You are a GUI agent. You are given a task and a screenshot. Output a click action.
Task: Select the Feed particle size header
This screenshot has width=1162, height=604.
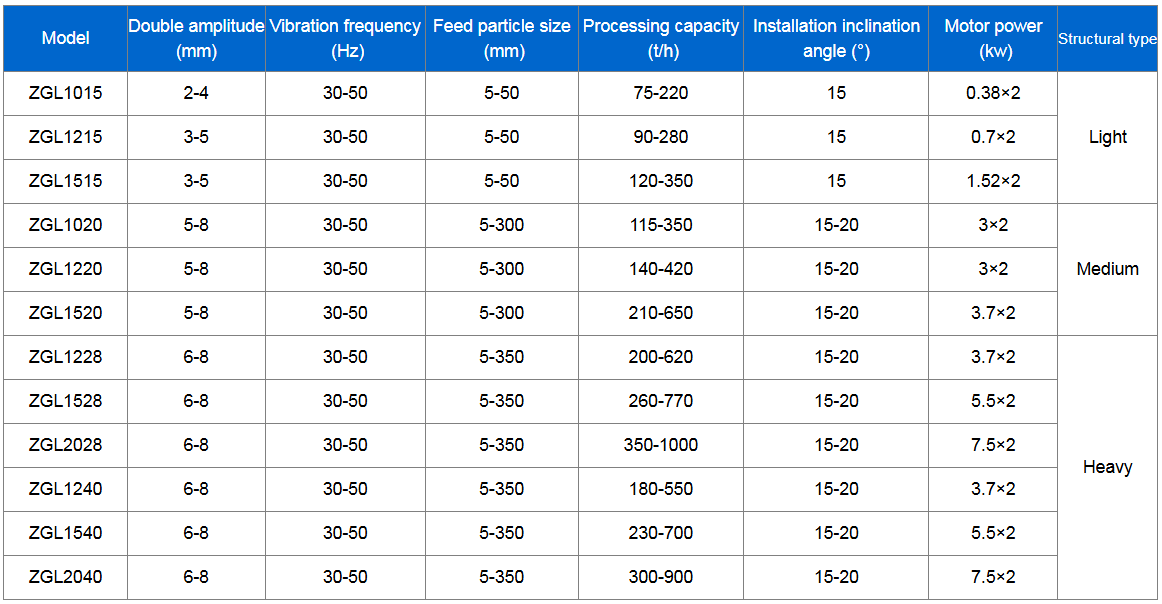point(502,38)
